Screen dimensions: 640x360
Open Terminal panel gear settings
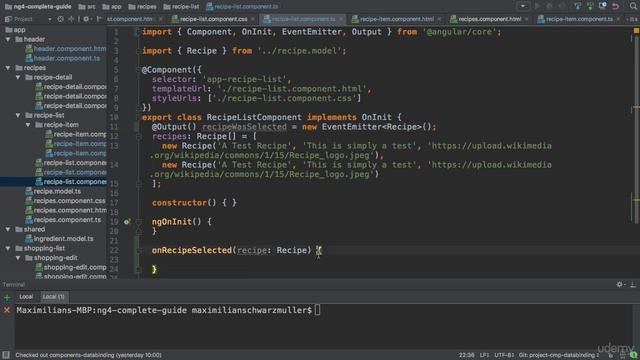tap(620, 284)
